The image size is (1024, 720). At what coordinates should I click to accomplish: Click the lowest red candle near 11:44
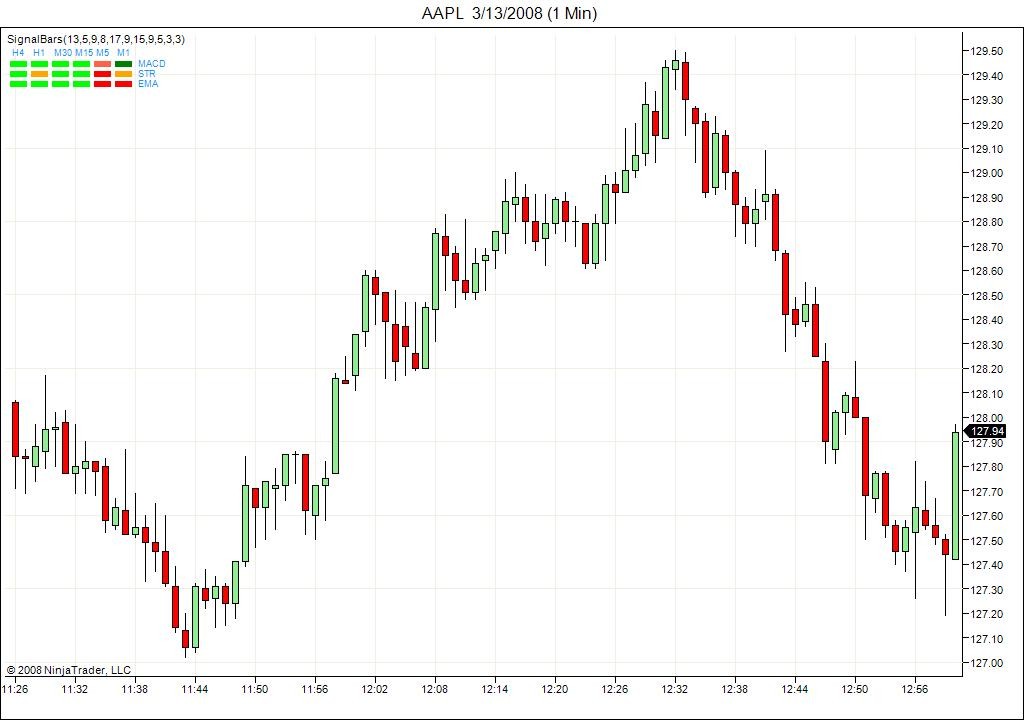tap(185, 638)
